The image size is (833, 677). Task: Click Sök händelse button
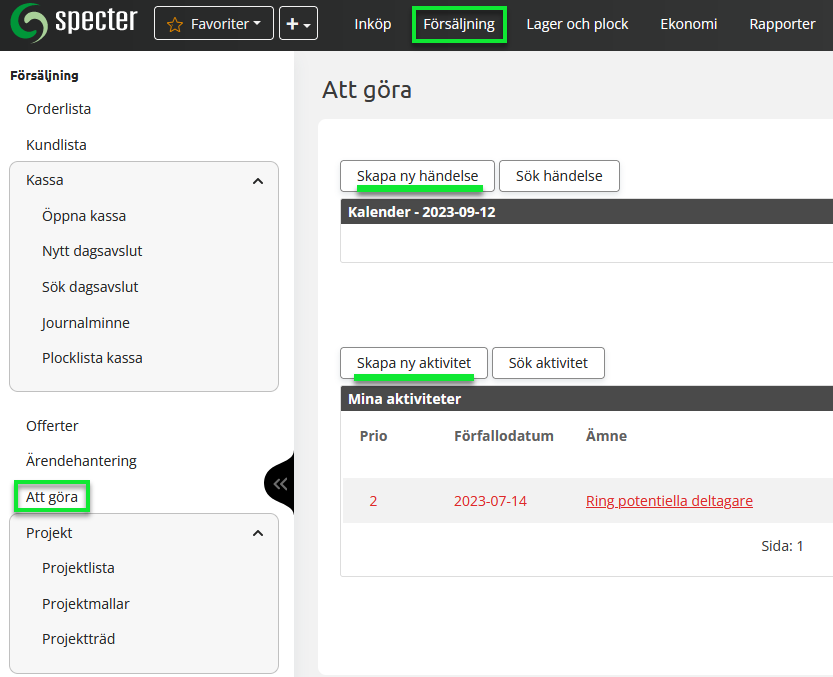pyautogui.click(x=559, y=175)
